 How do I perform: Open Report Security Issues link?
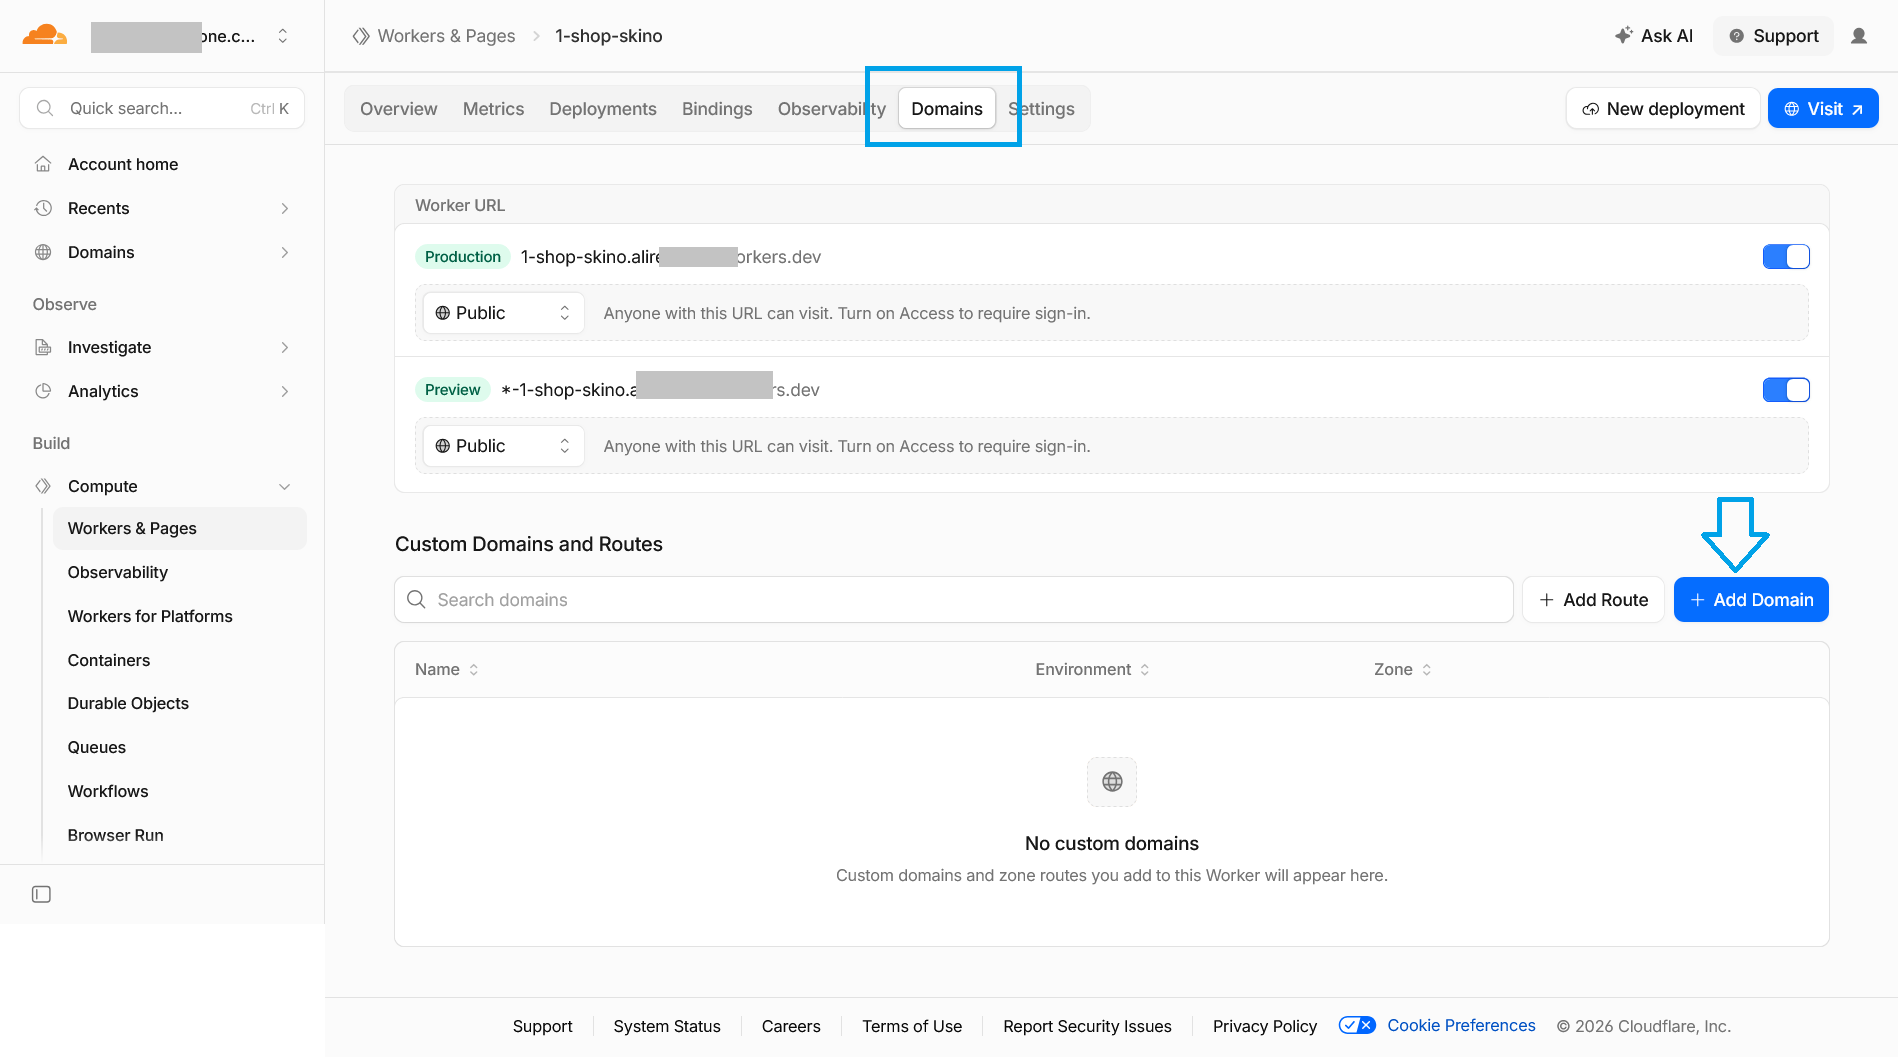click(1087, 1026)
